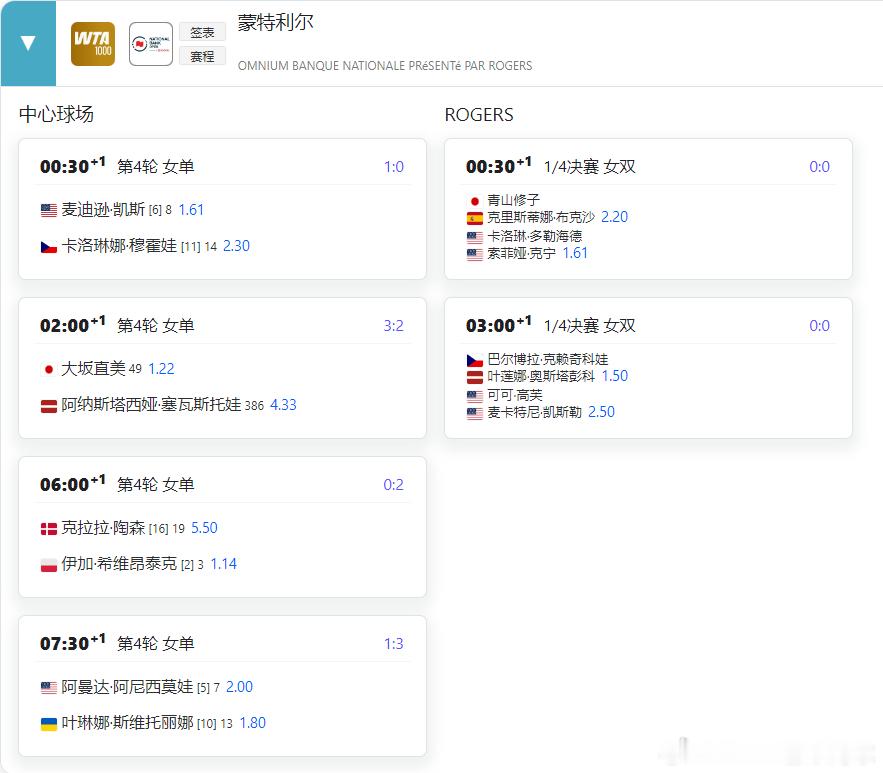Select player name 可可·高芙
Image resolution: width=883 pixels, height=773 pixels.
(515, 395)
